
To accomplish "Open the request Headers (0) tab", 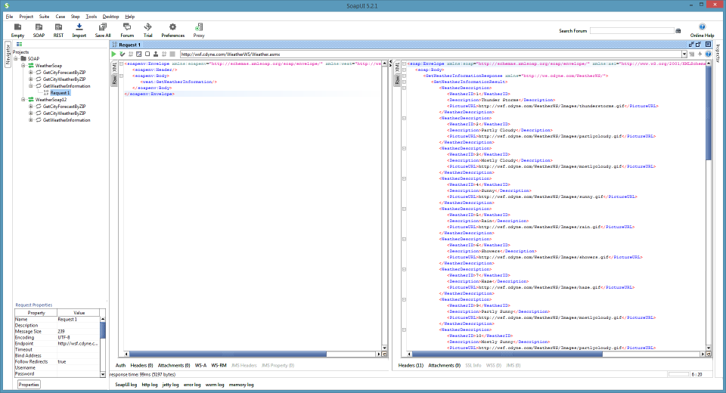I will pyautogui.click(x=142, y=365).
